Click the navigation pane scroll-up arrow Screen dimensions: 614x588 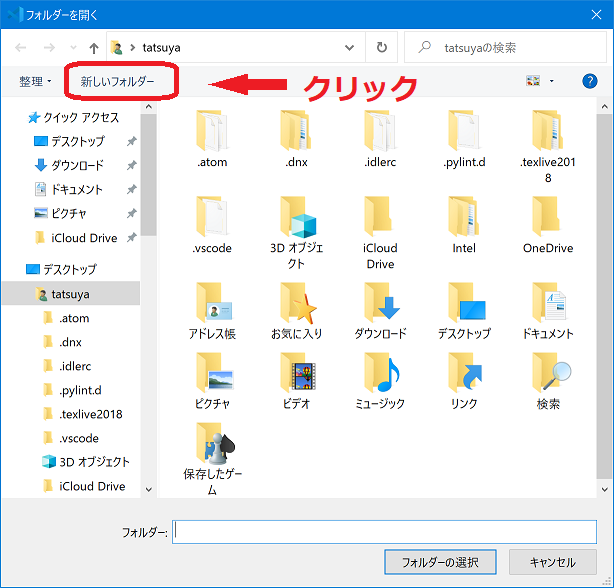(148, 106)
